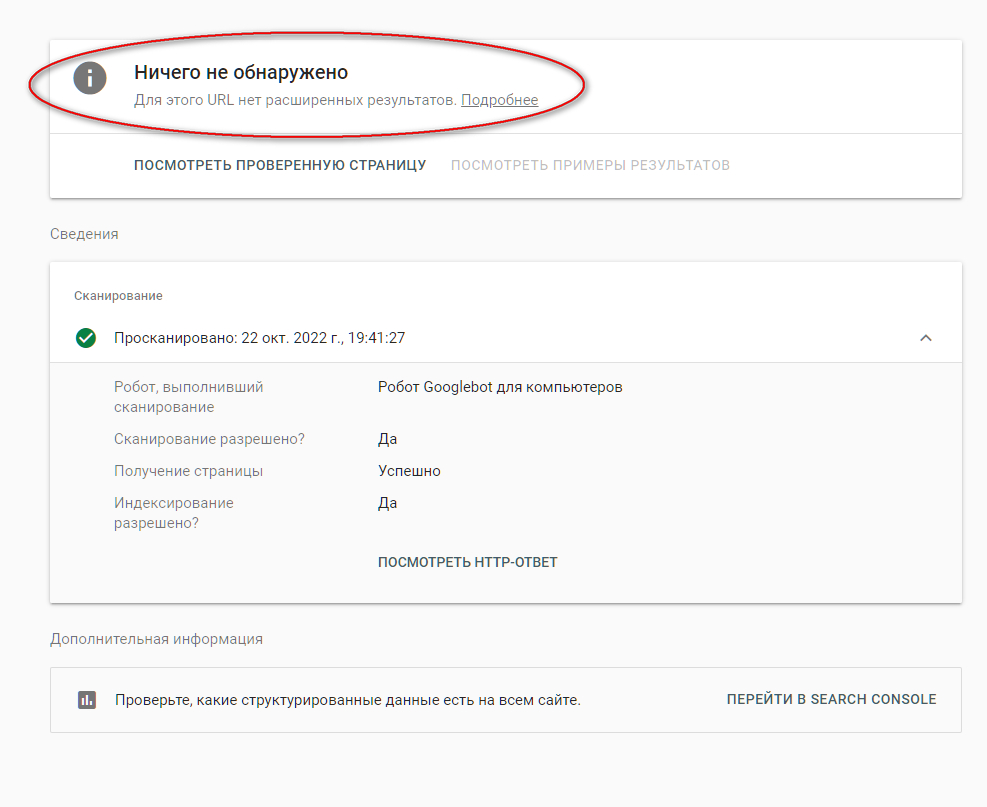
Task: View the HTTP response via ПОСМОТРЕТЬ HTTP-ОТВЕТ
Action: (x=468, y=562)
